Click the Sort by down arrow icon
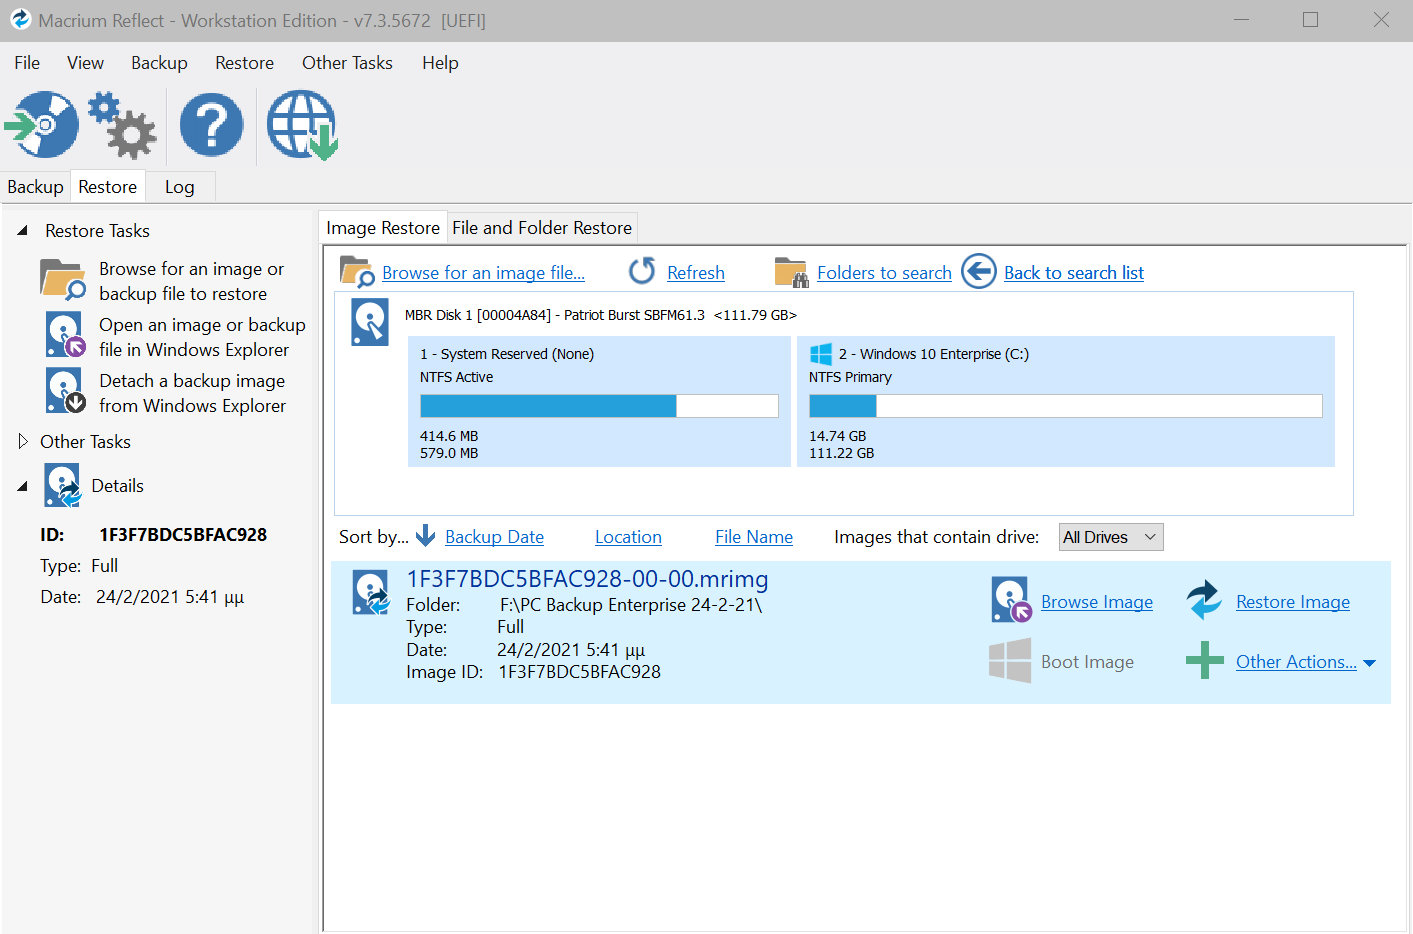 [426, 536]
